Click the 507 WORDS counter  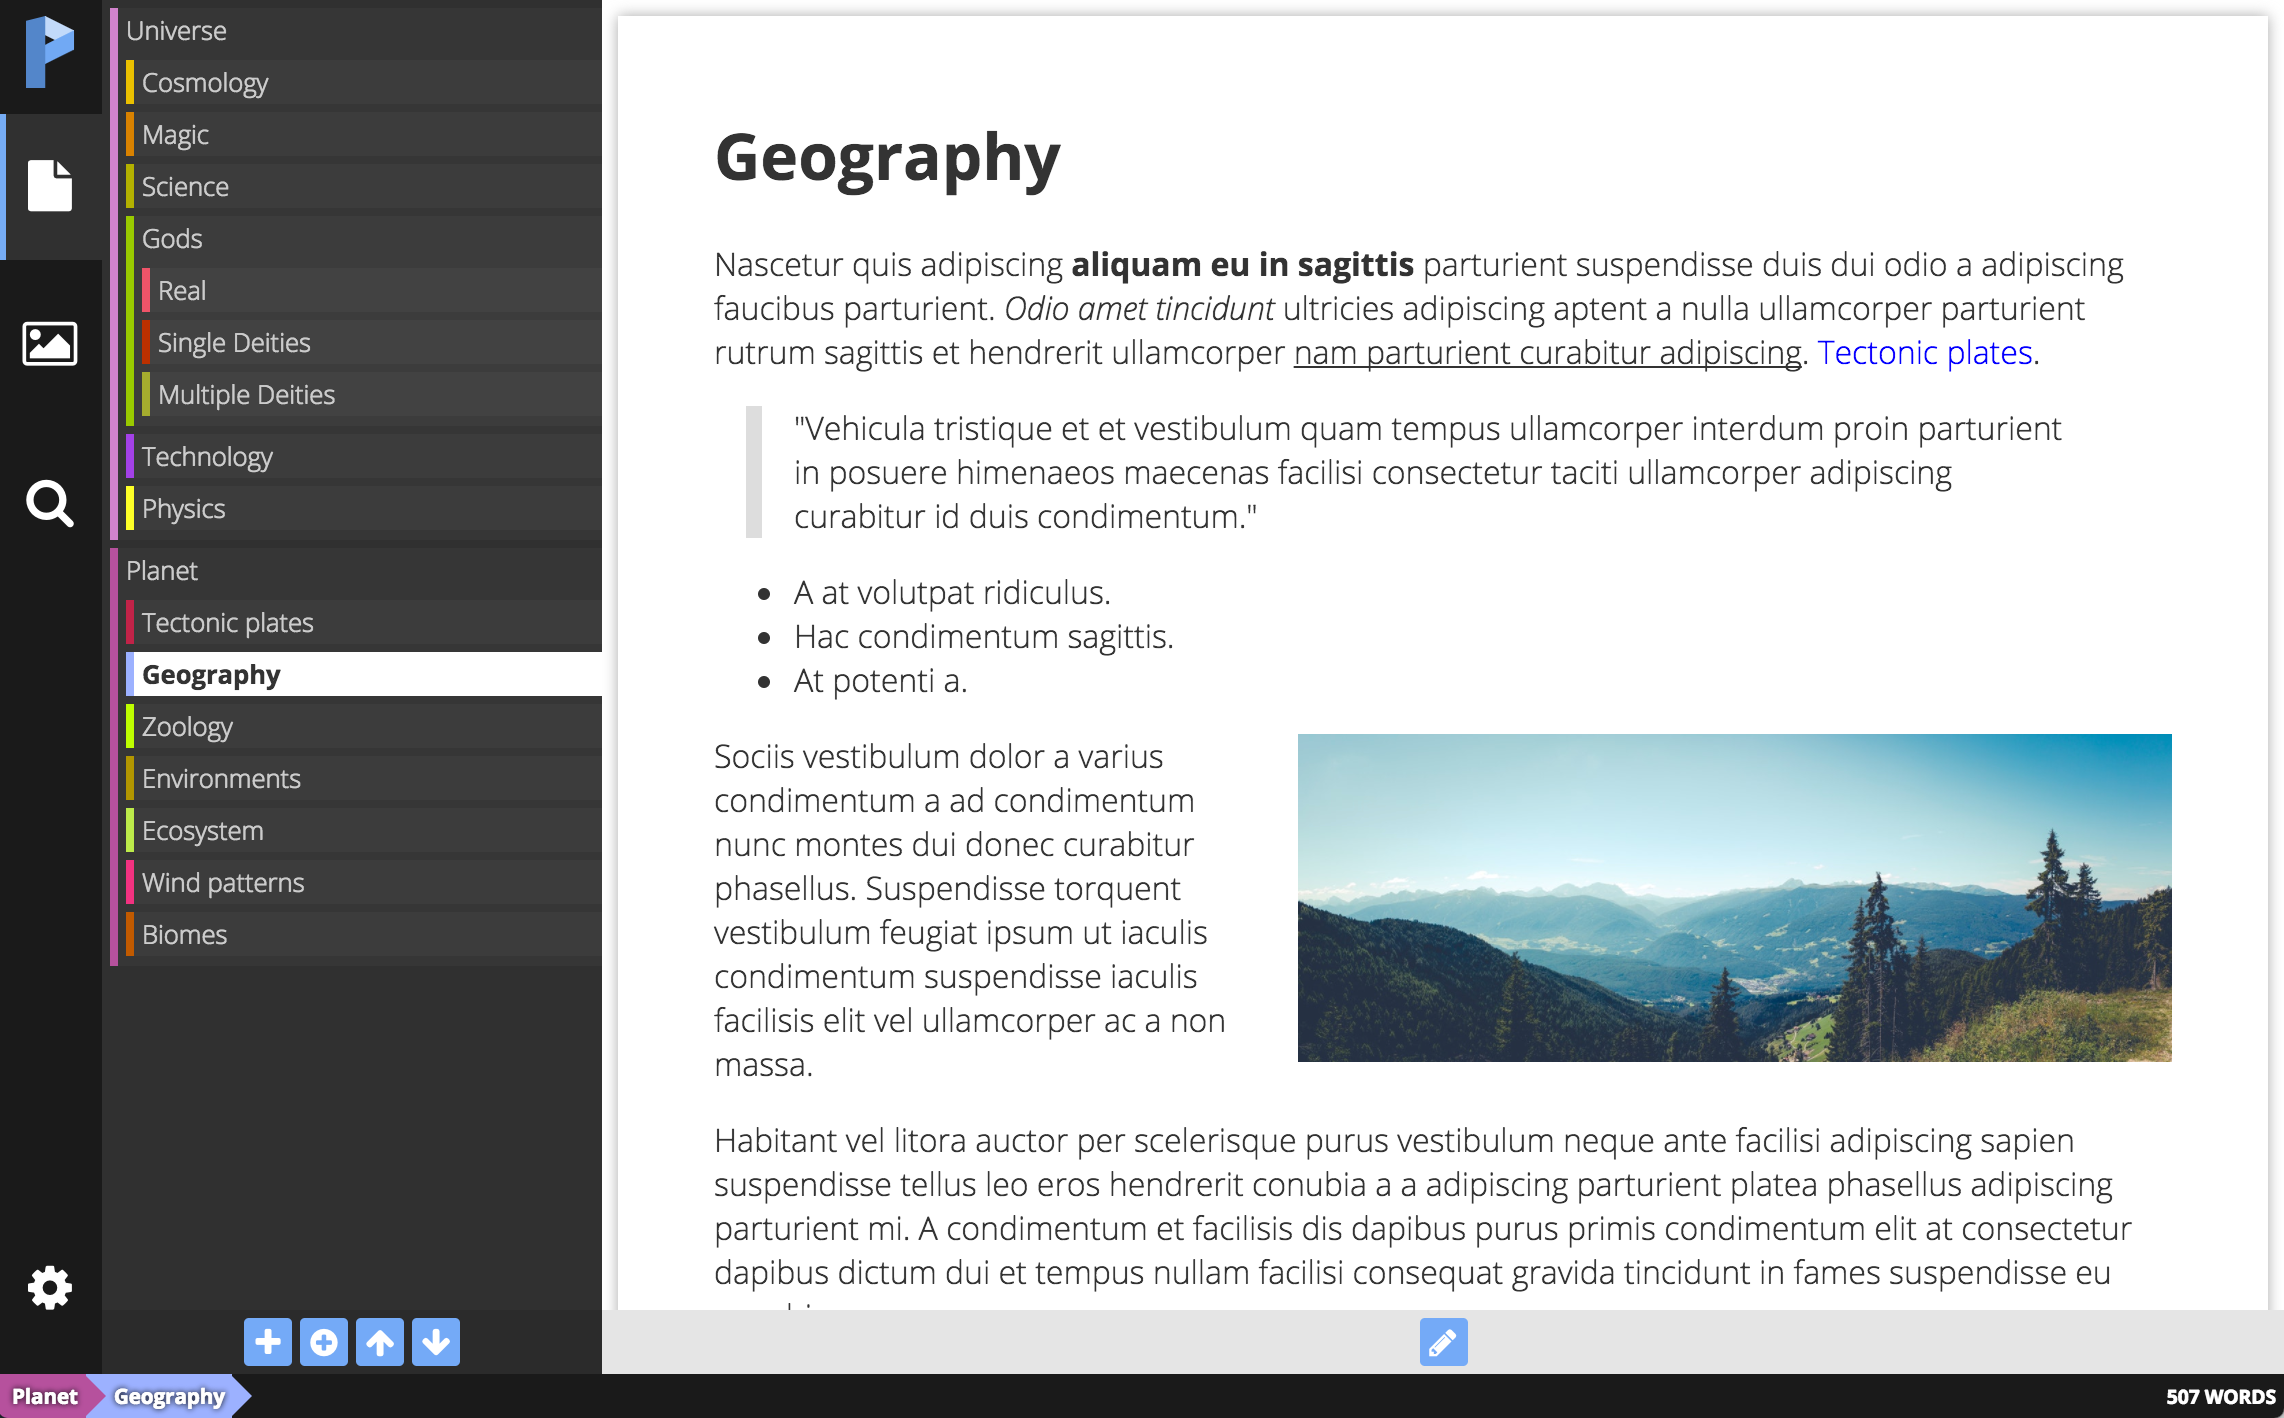tap(2220, 1397)
